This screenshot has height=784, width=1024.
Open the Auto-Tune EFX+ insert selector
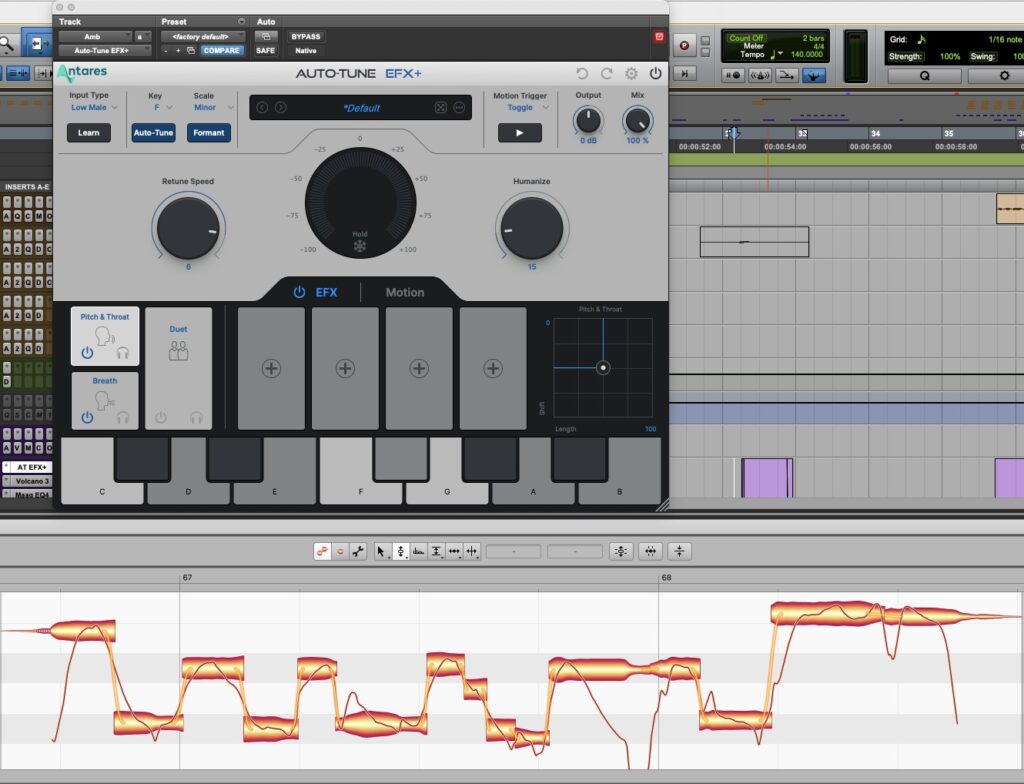point(104,50)
